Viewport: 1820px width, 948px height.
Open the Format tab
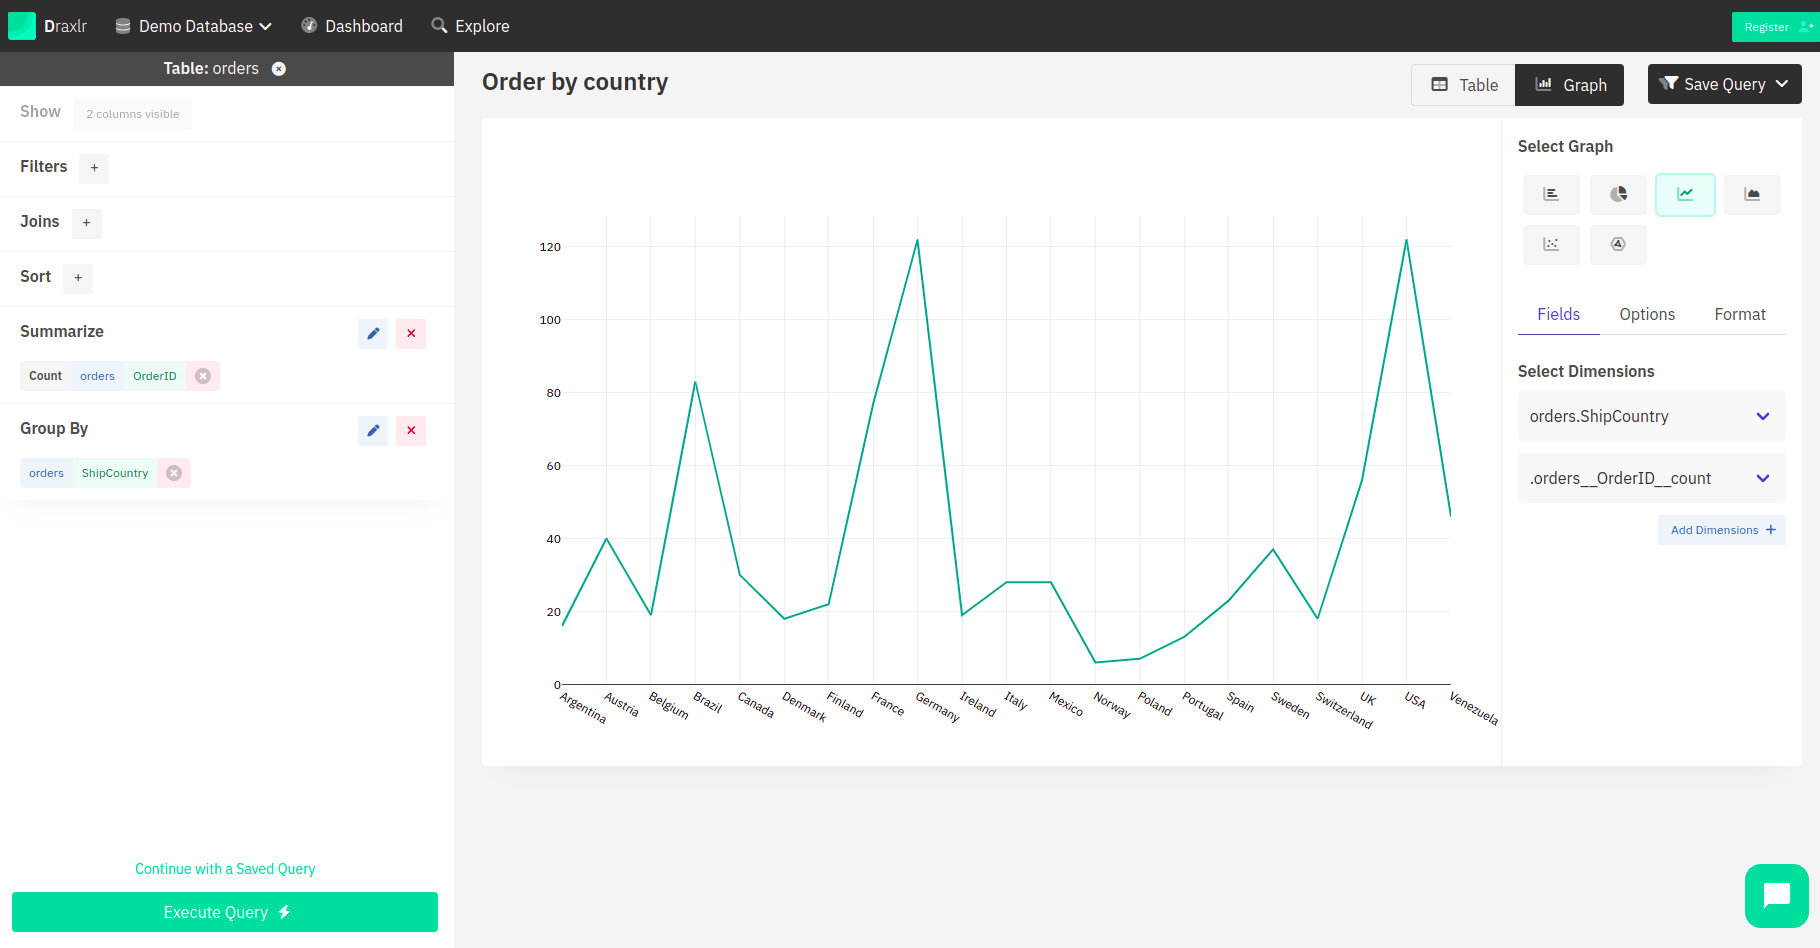pyautogui.click(x=1740, y=314)
